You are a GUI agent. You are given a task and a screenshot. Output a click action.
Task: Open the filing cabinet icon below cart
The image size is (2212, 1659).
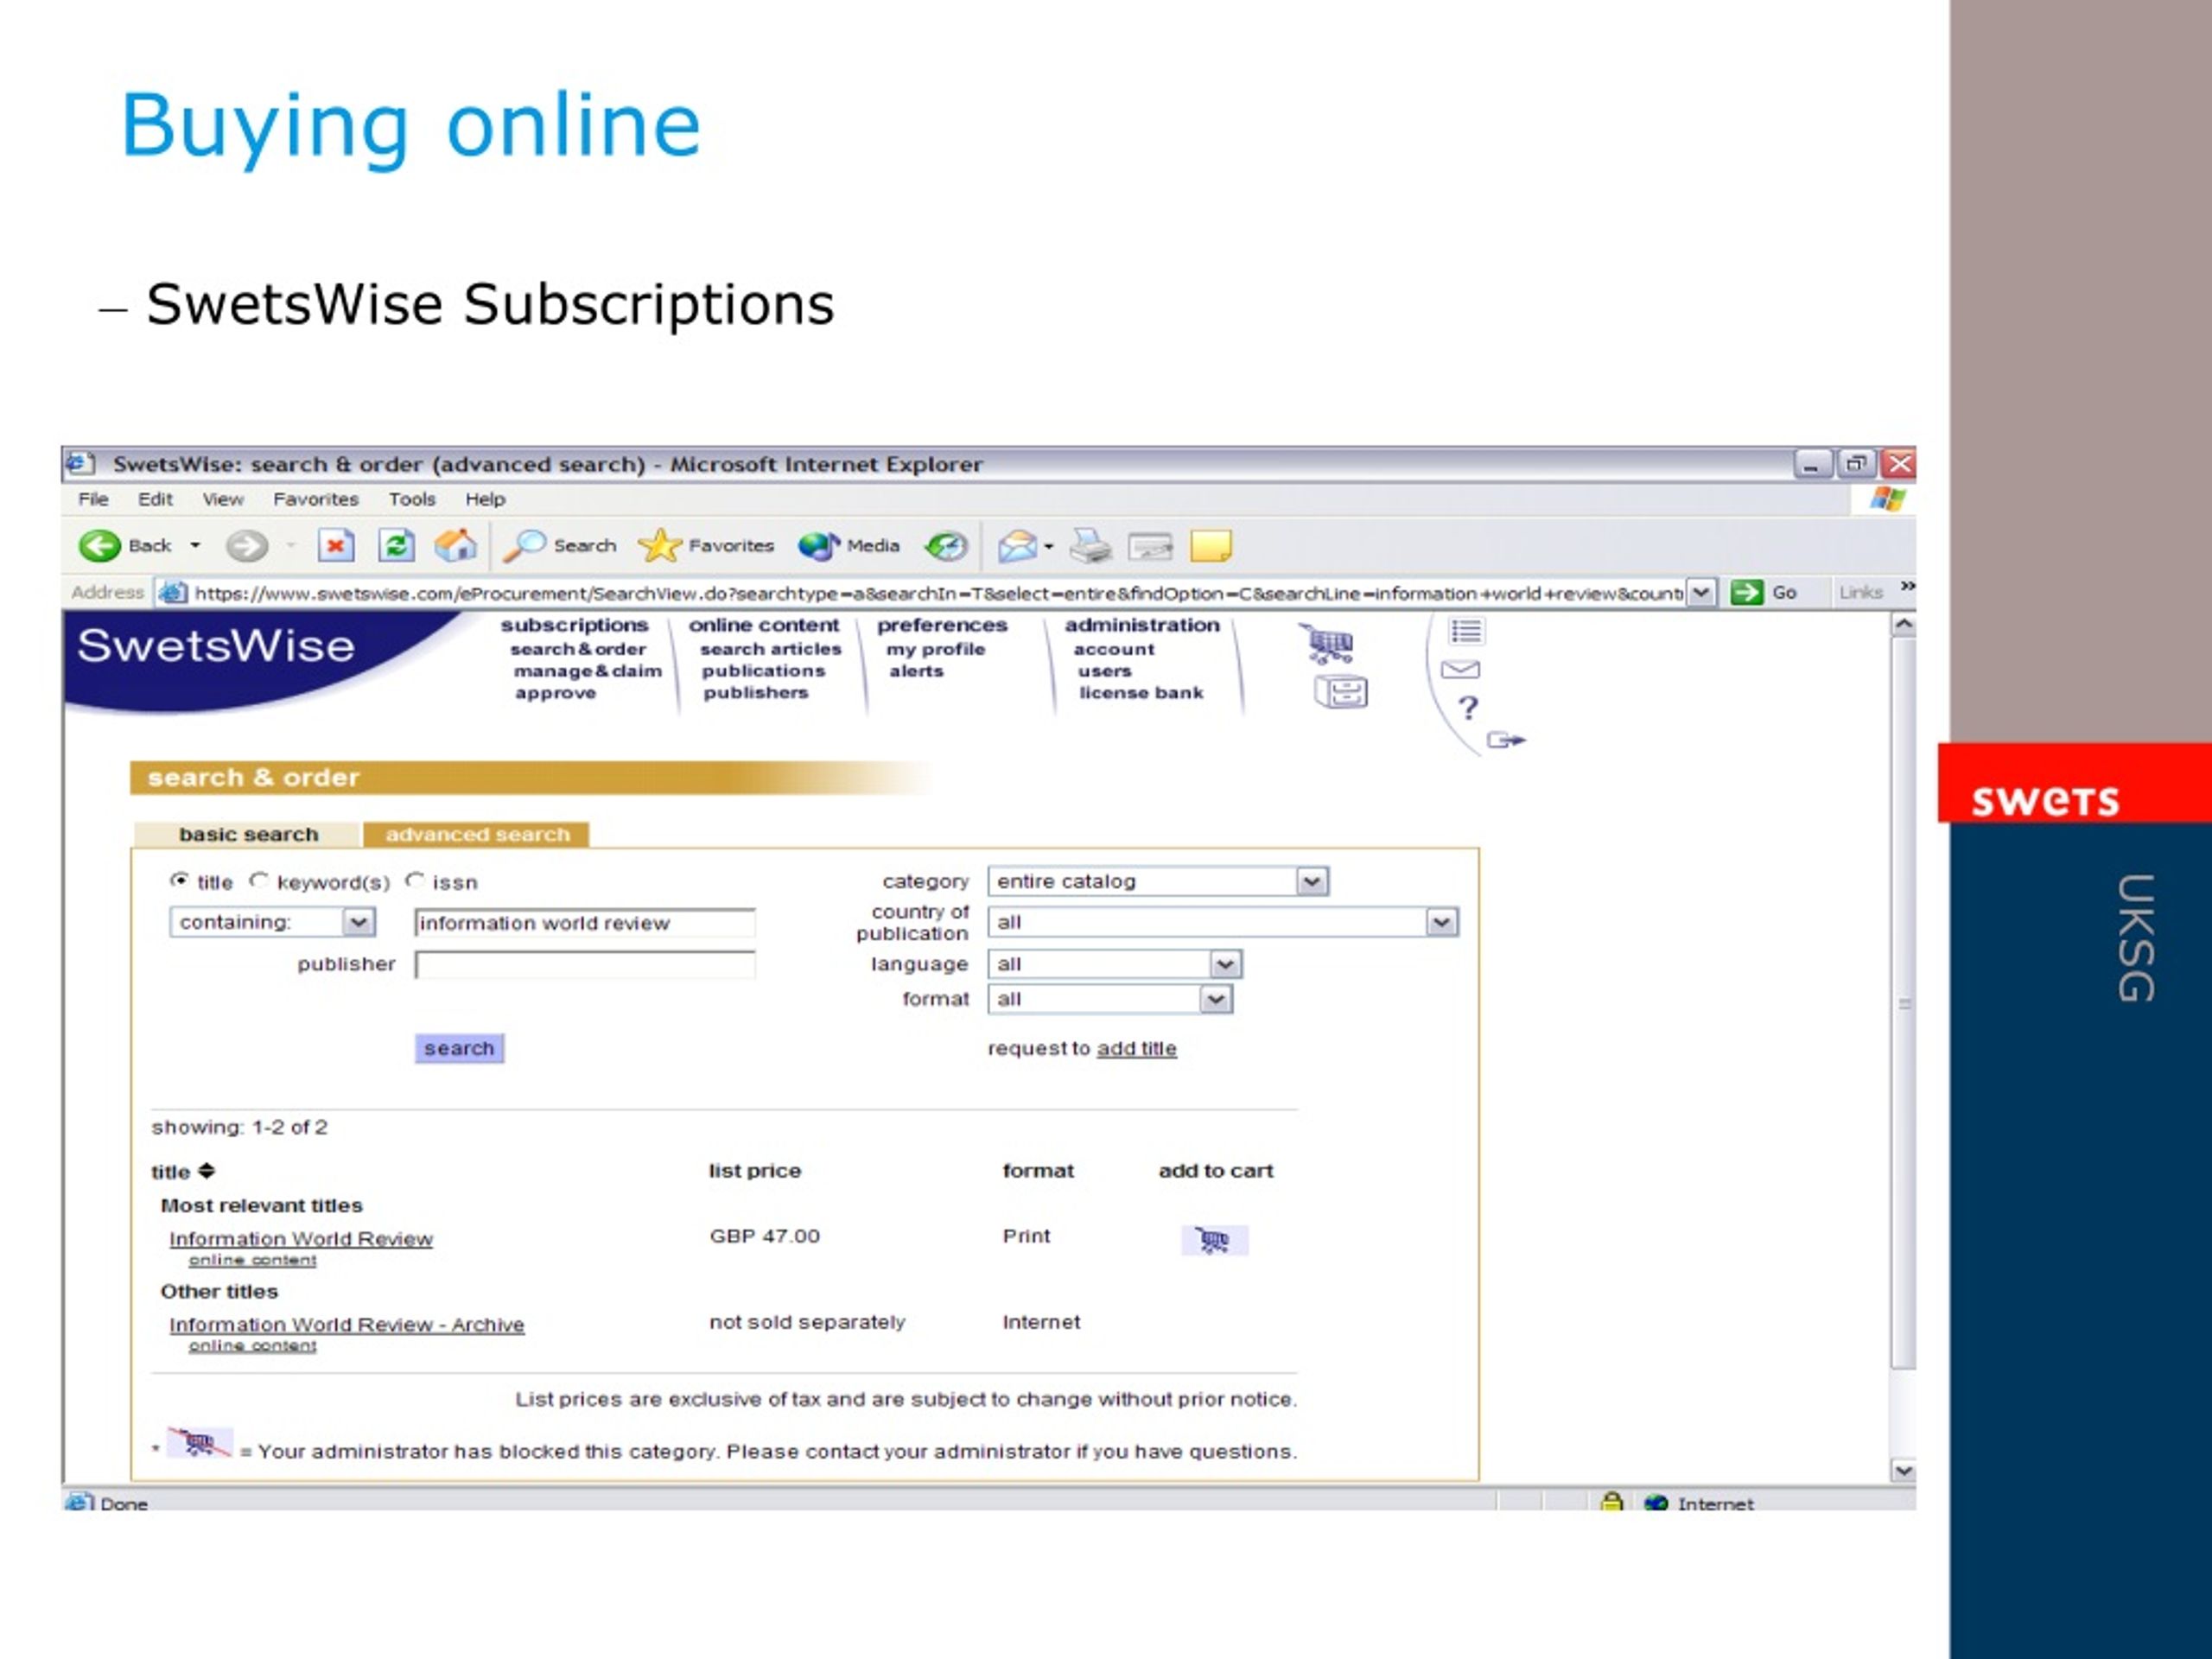point(1341,692)
